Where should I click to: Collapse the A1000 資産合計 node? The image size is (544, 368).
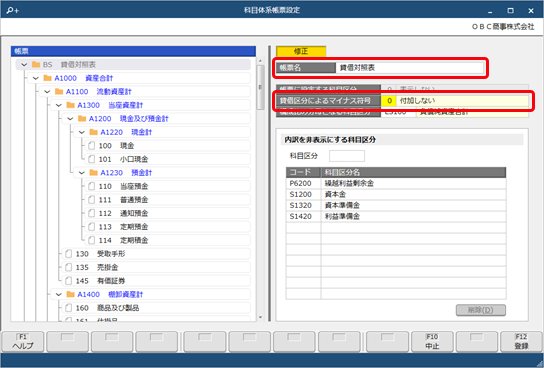pyautogui.click(x=35, y=78)
